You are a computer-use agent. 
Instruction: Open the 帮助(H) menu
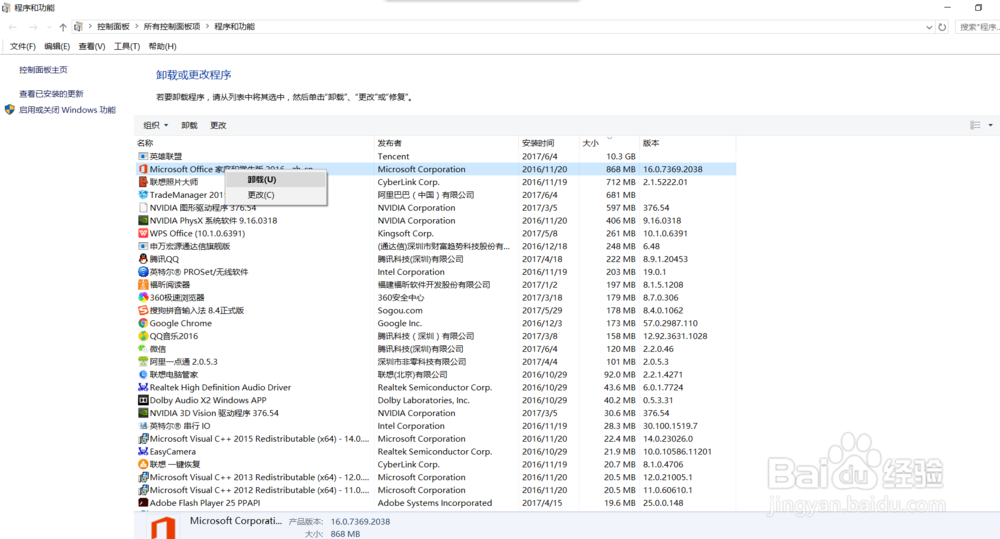163,47
